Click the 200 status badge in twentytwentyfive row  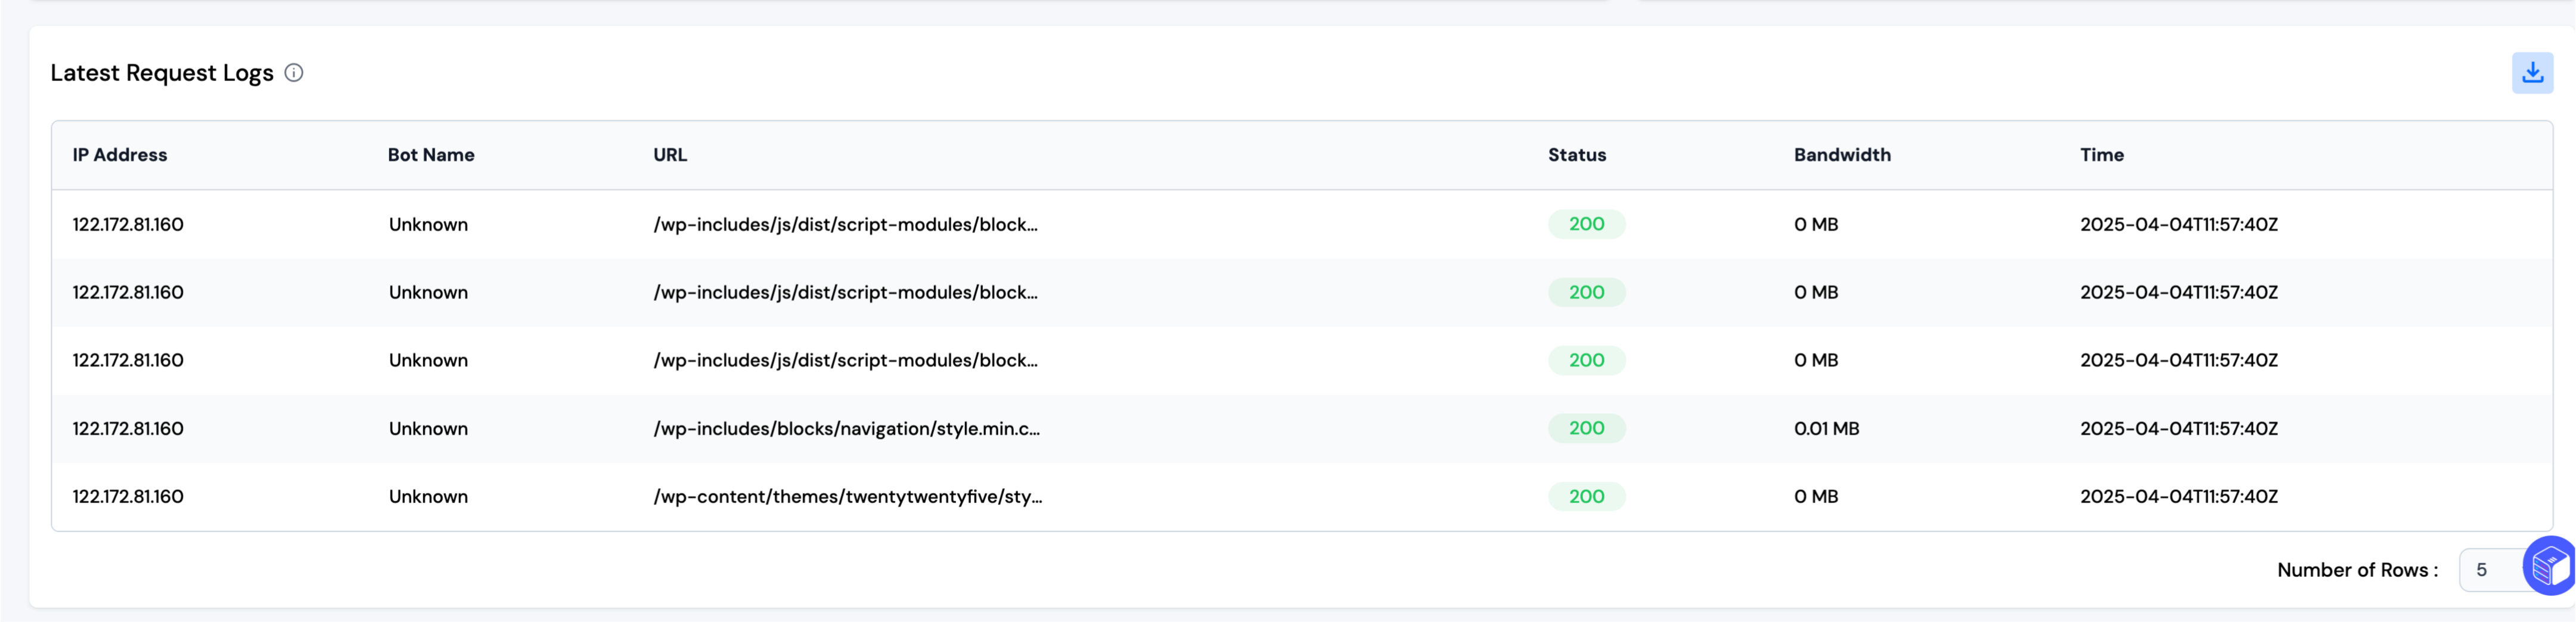[x=1585, y=496]
